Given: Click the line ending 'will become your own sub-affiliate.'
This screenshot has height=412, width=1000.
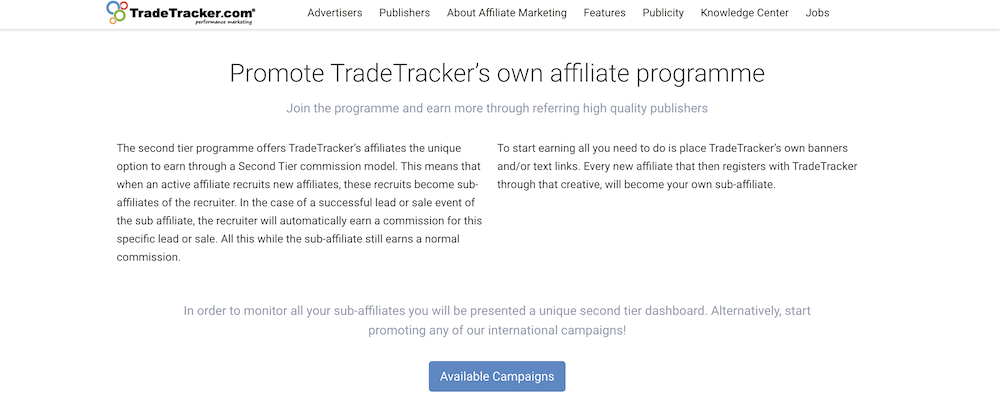Looking at the screenshot, I should click(x=636, y=185).
